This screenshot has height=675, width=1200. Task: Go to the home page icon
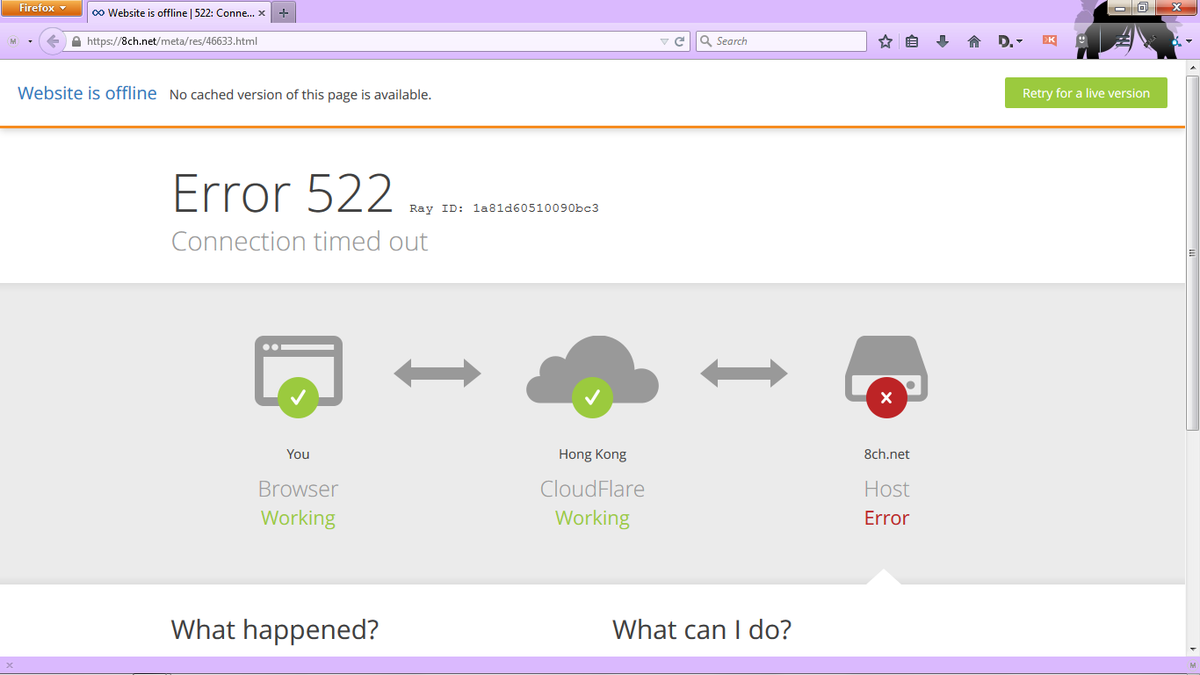(x=974, y=41)
